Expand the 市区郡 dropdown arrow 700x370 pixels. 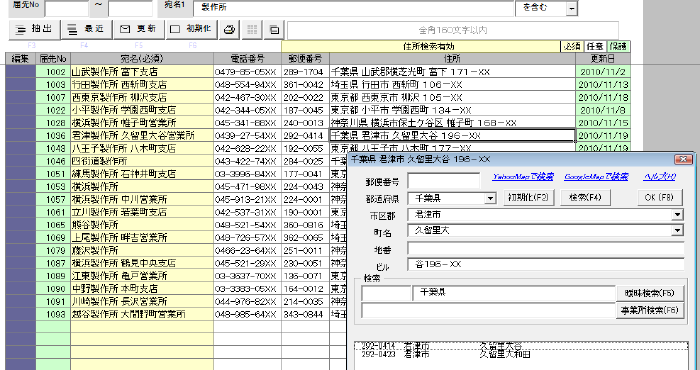678,215
